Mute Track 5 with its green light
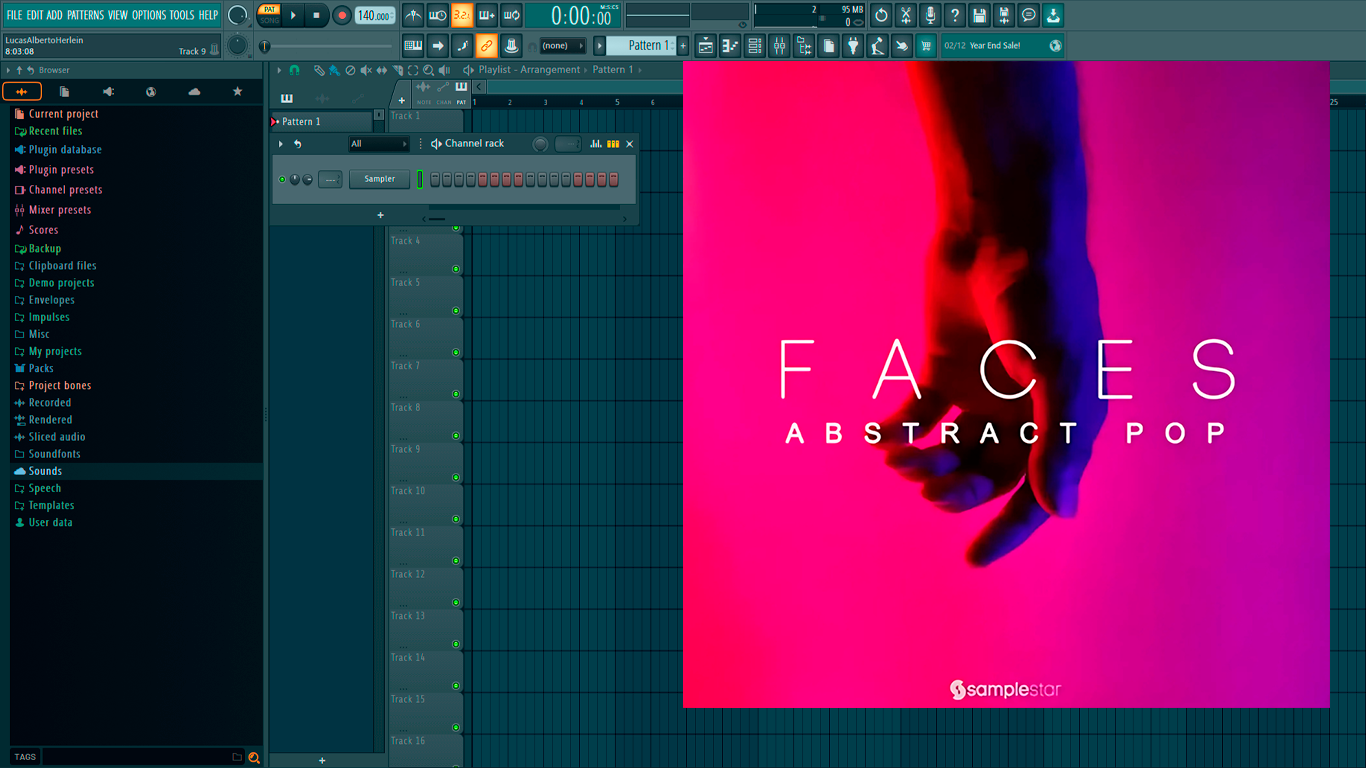This screenshot has width=1366, height=768. click(x=456, y=310)
